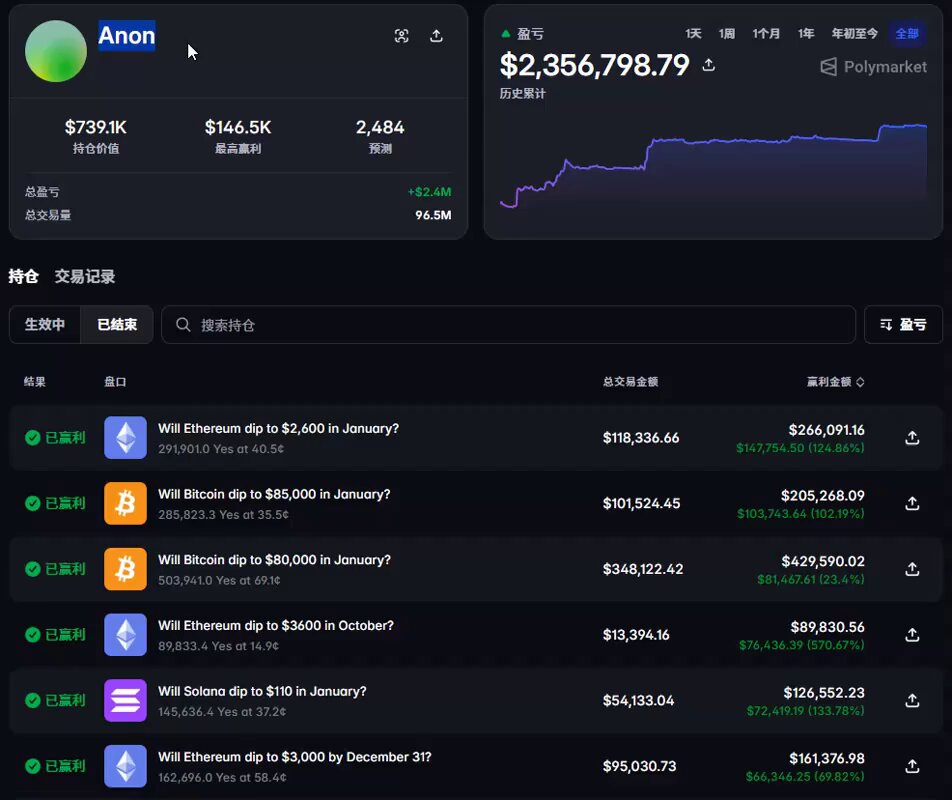The height and width of the screenshot is (800, 952).
Task: Share the Ethereum dip to $2,600 position
Action: click(x=912, y=438)
